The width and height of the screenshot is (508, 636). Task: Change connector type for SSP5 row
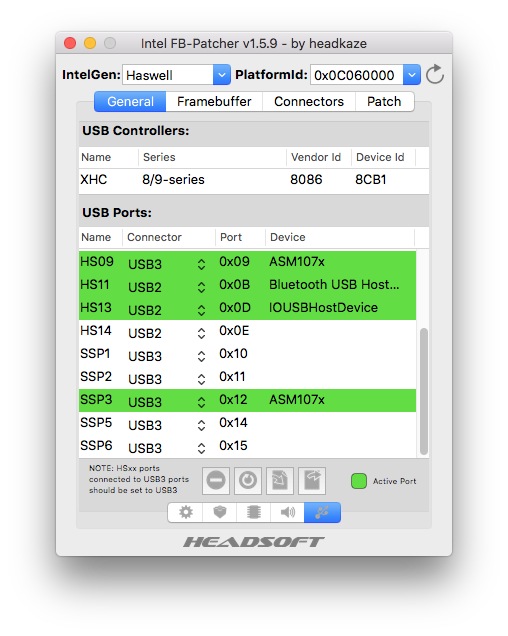click(201, 425)
